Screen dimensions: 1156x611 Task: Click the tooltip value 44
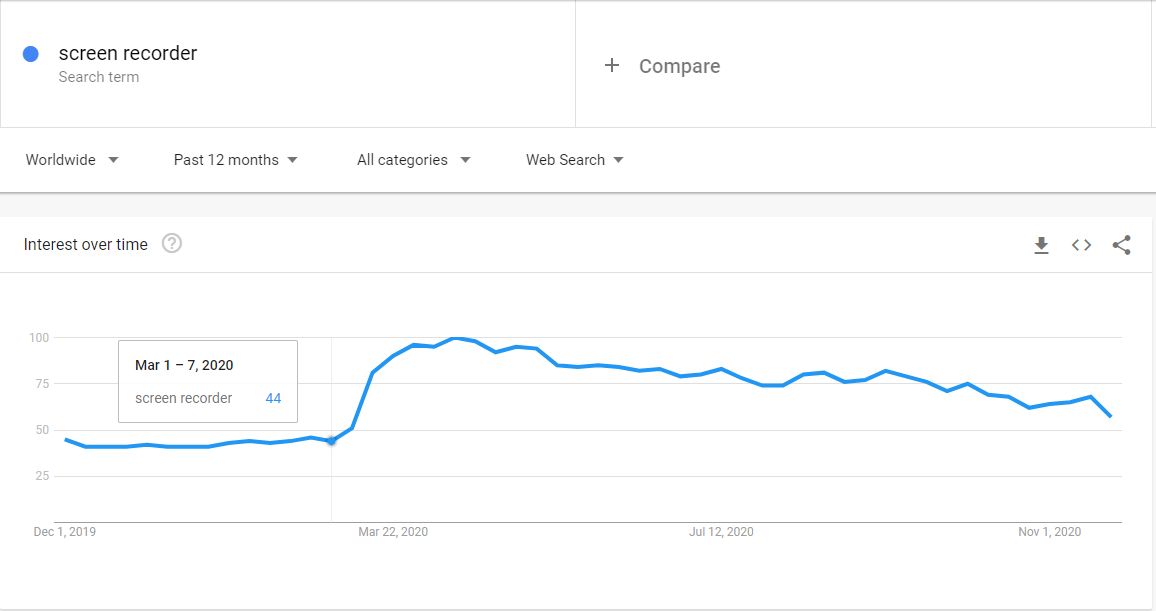pos(273,398)
